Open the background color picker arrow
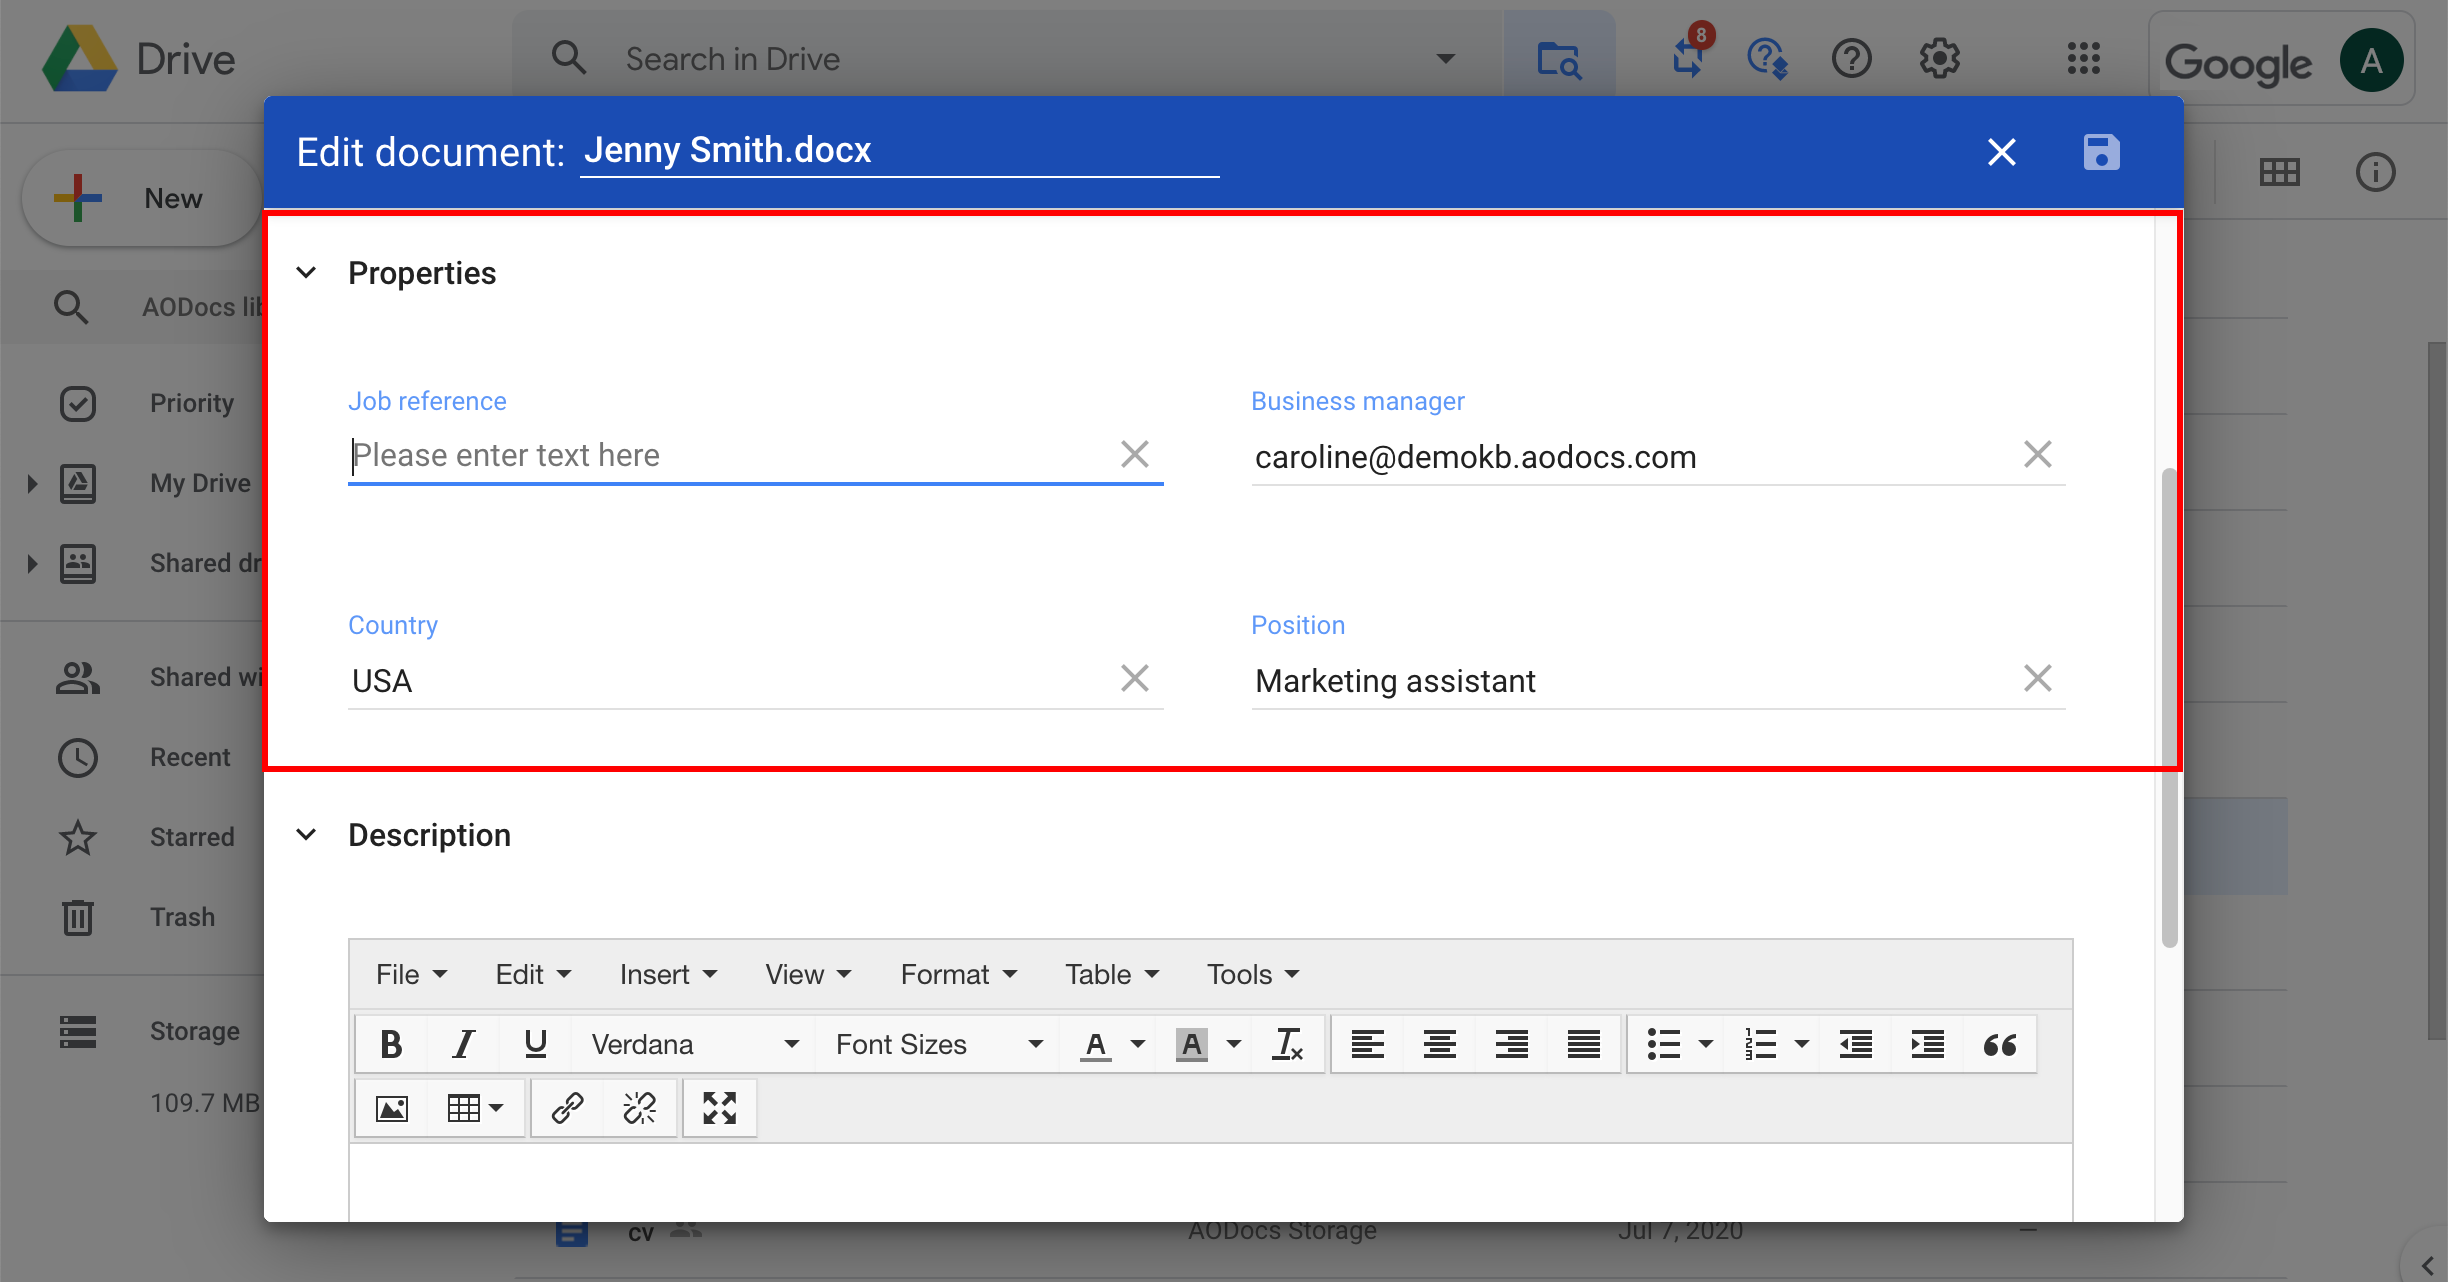 point(1233,1044)
